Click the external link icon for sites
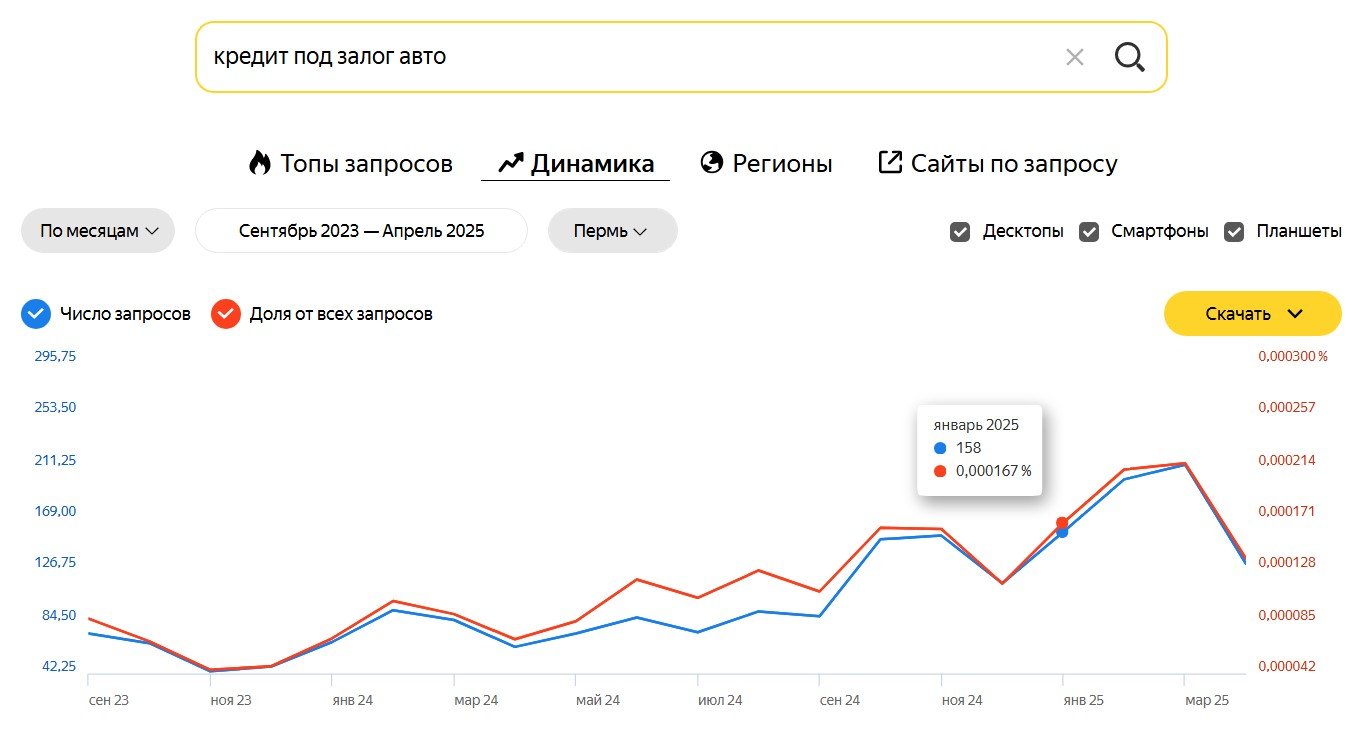 (890, 162)
